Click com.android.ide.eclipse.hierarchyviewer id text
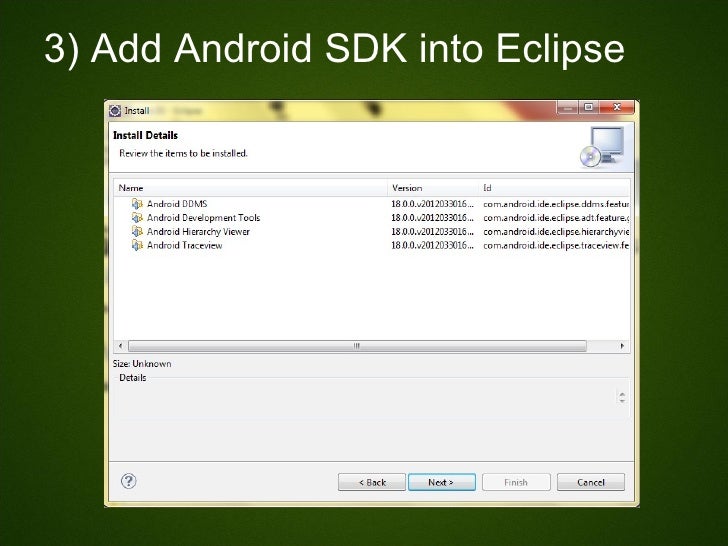 coord(556,231)
